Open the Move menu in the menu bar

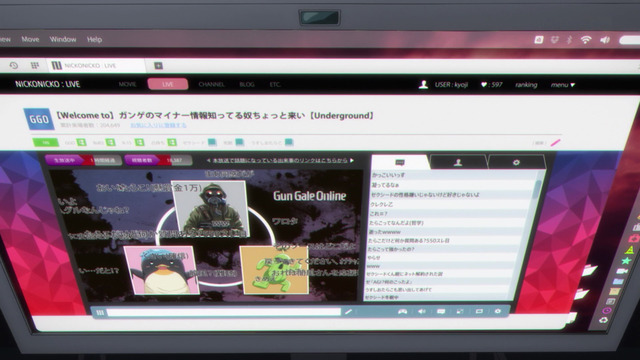(30, 39)
